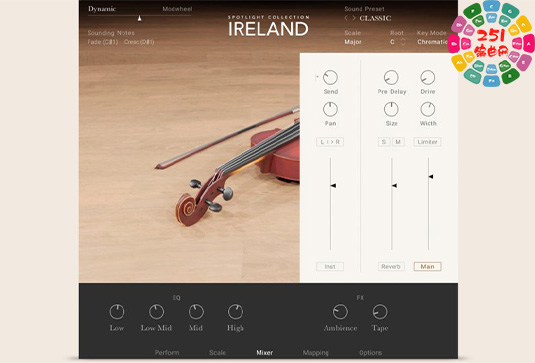535x363 pixels.
Task: Adjust the reverb Size knob
Action: coord(391,109)
